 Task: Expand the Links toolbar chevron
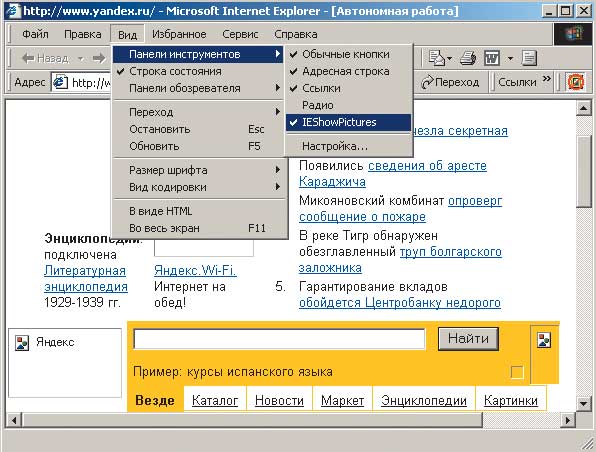547,79
